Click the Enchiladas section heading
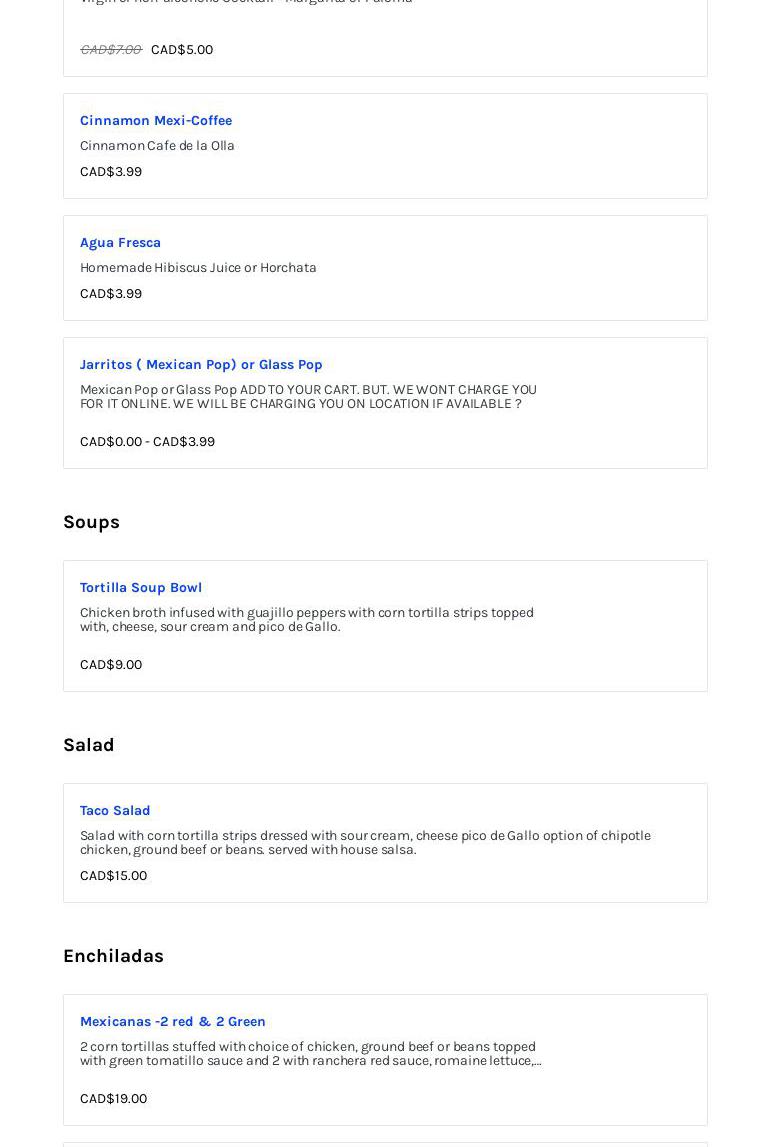Image resolution: width=770 pixels, height=1147 pixels. [x=113, y=956]
